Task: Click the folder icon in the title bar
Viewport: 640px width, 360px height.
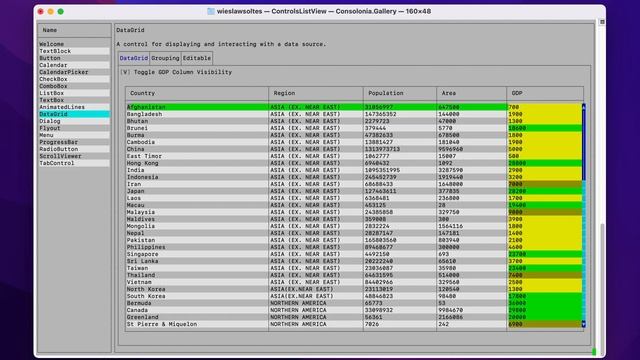Action: pyautogui.click(x=211, y=11)
